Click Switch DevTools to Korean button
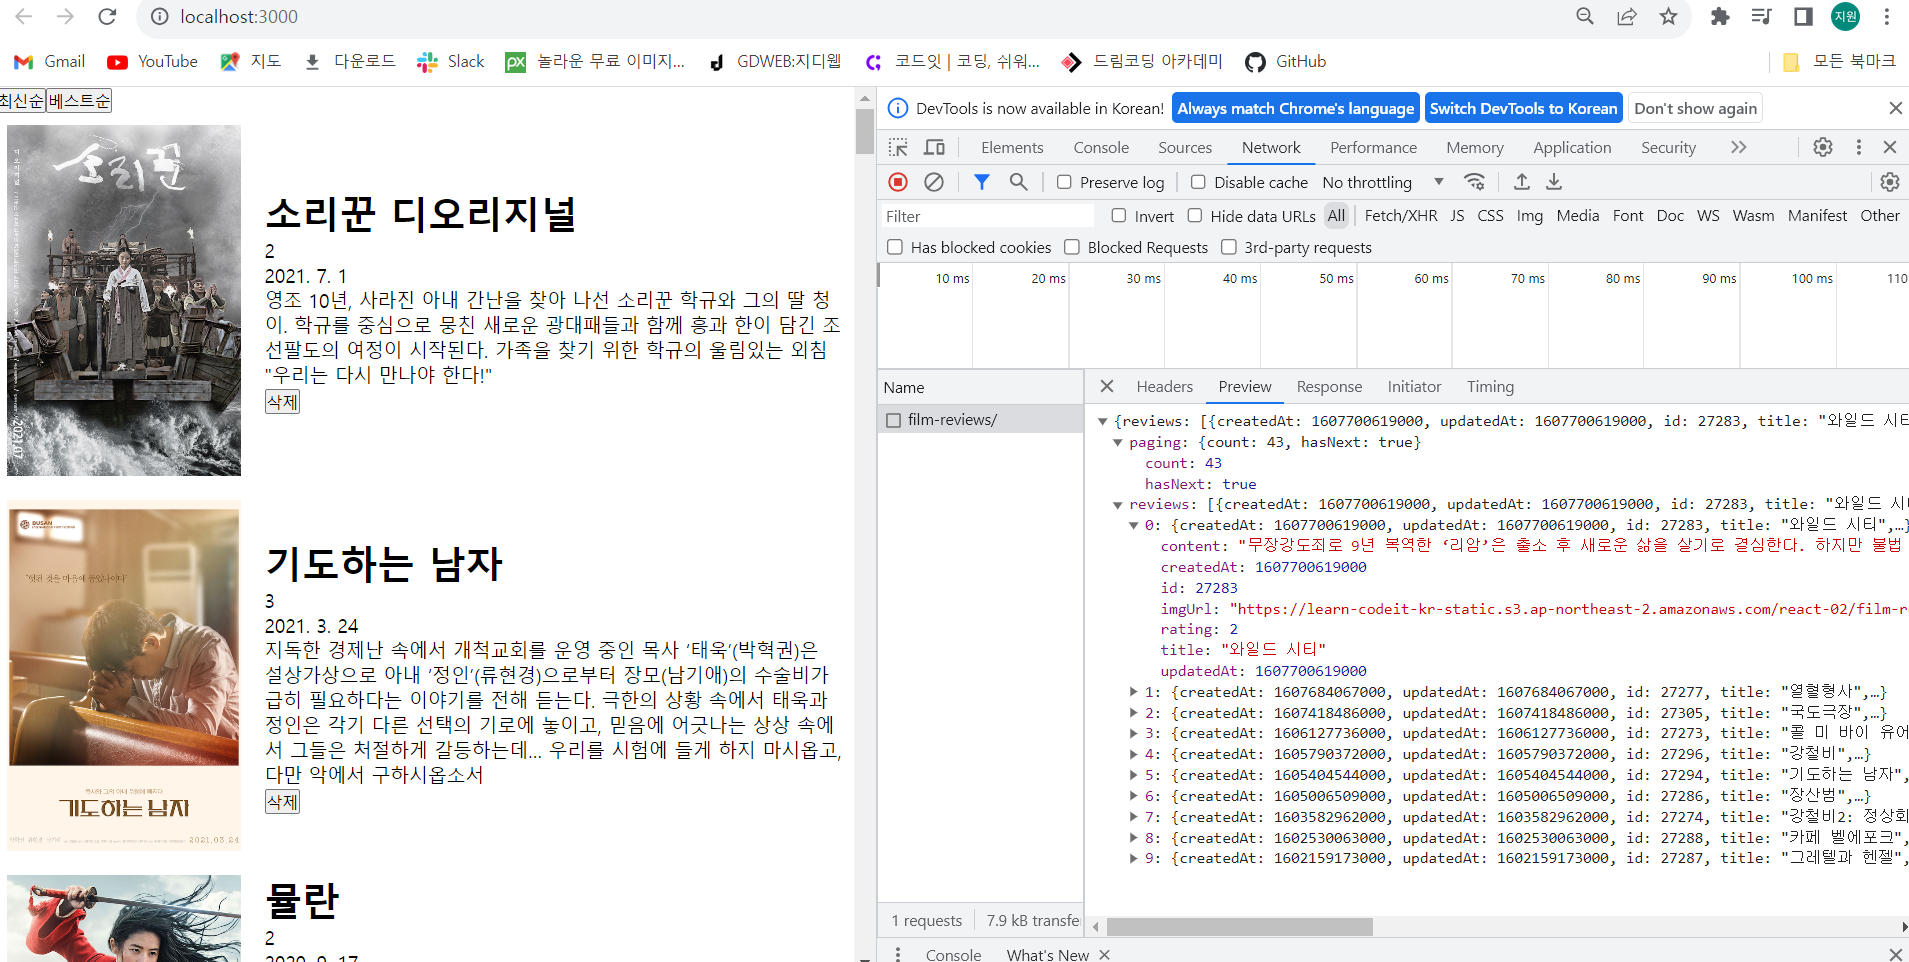This screenshot has width=1909, height=962. [1523, 108]
